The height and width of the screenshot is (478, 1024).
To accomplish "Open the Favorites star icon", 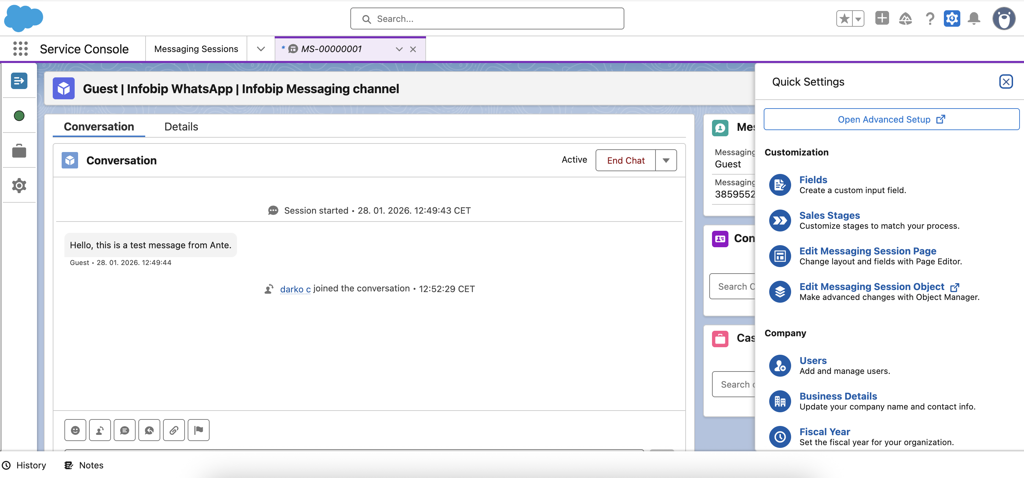I will pyautogui.click(x=844, y=19).
